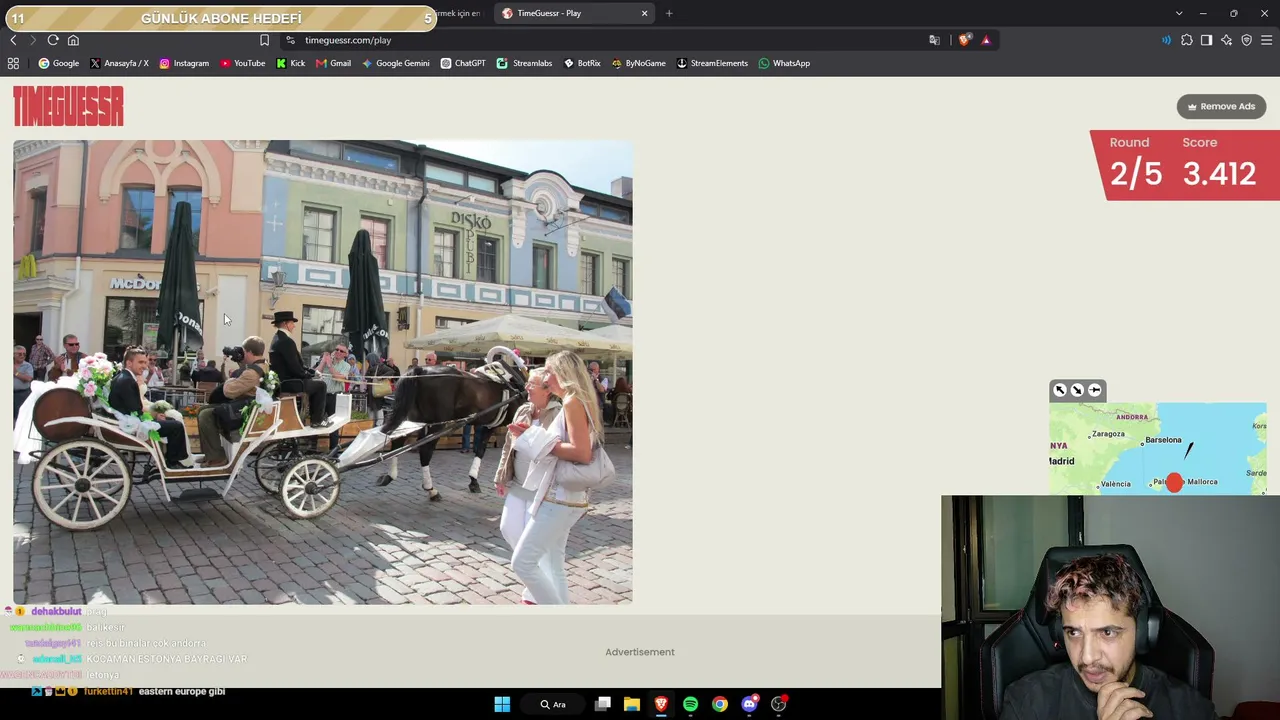The width and height of the screenshot is (1280, 720).
Task: Open the StreamElements bookmark
Action: click(712, 63)
